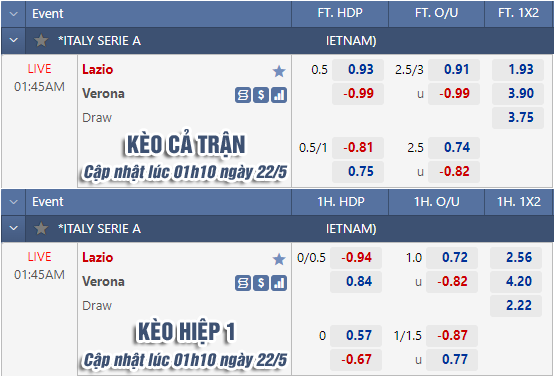The image size is (554, 377).
Task: Collapse the Italy Serie A league row in full-time table
Action: tap(13, 40)
